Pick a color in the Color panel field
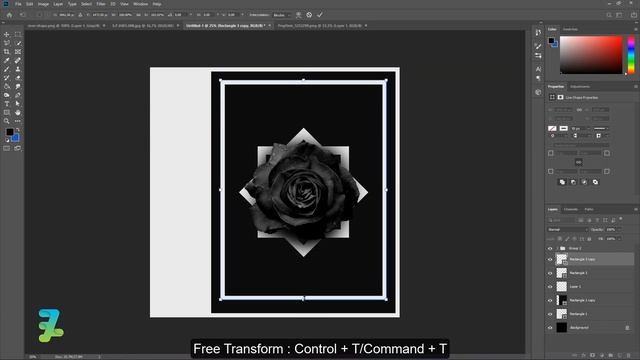Viewport: 640px width, 360px height. pyautogui.click(x=591, y=55)
